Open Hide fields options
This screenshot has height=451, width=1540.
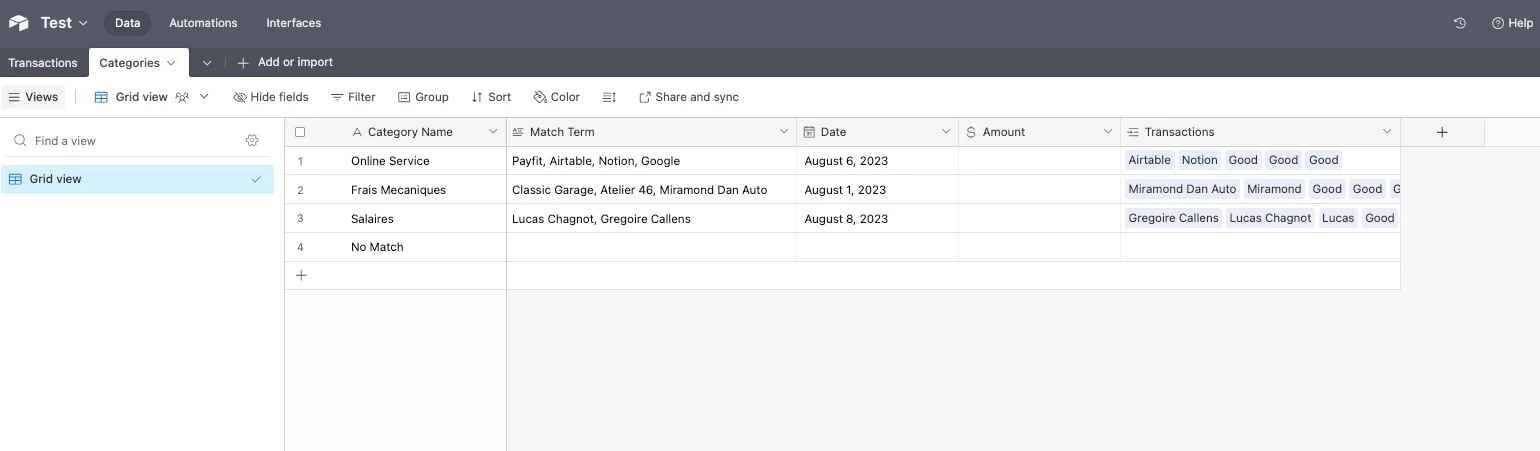(x=271, y=97)
